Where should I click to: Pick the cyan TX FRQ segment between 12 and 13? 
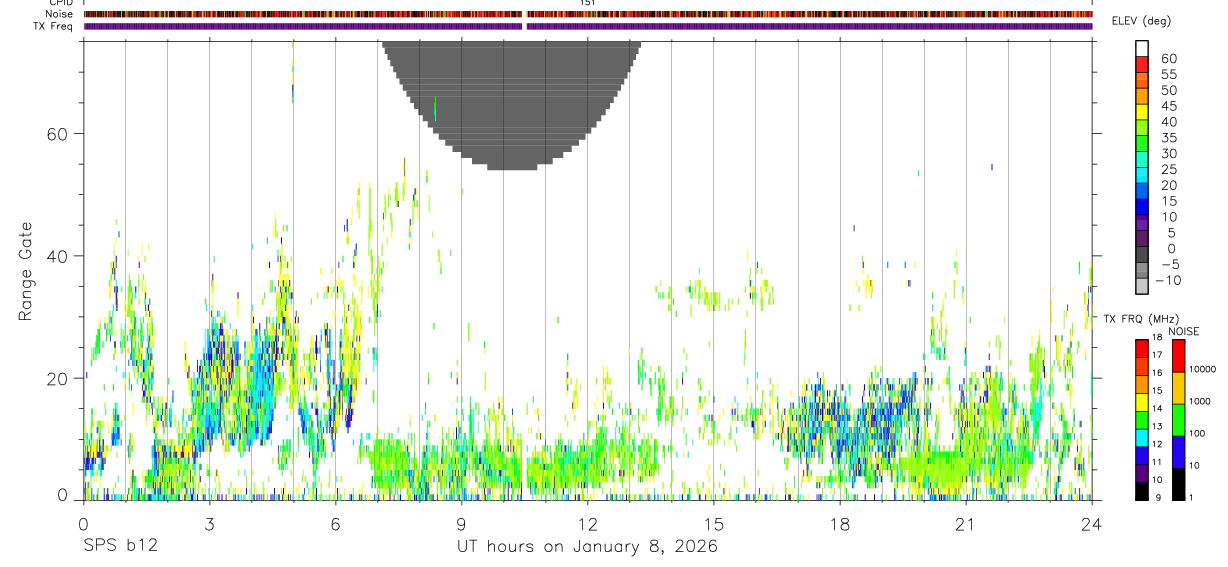[x=1142, y=437]
